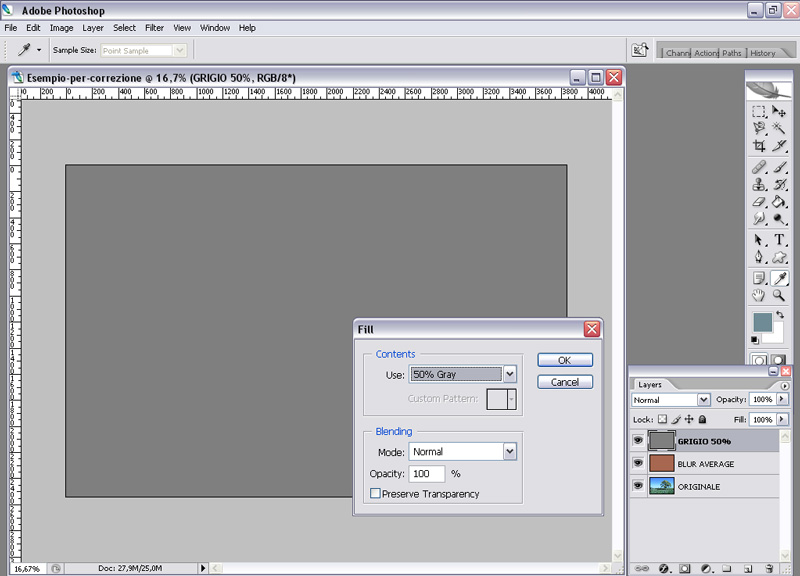Click the Opacity field in Fill dialog

click(x=427, y=474)
